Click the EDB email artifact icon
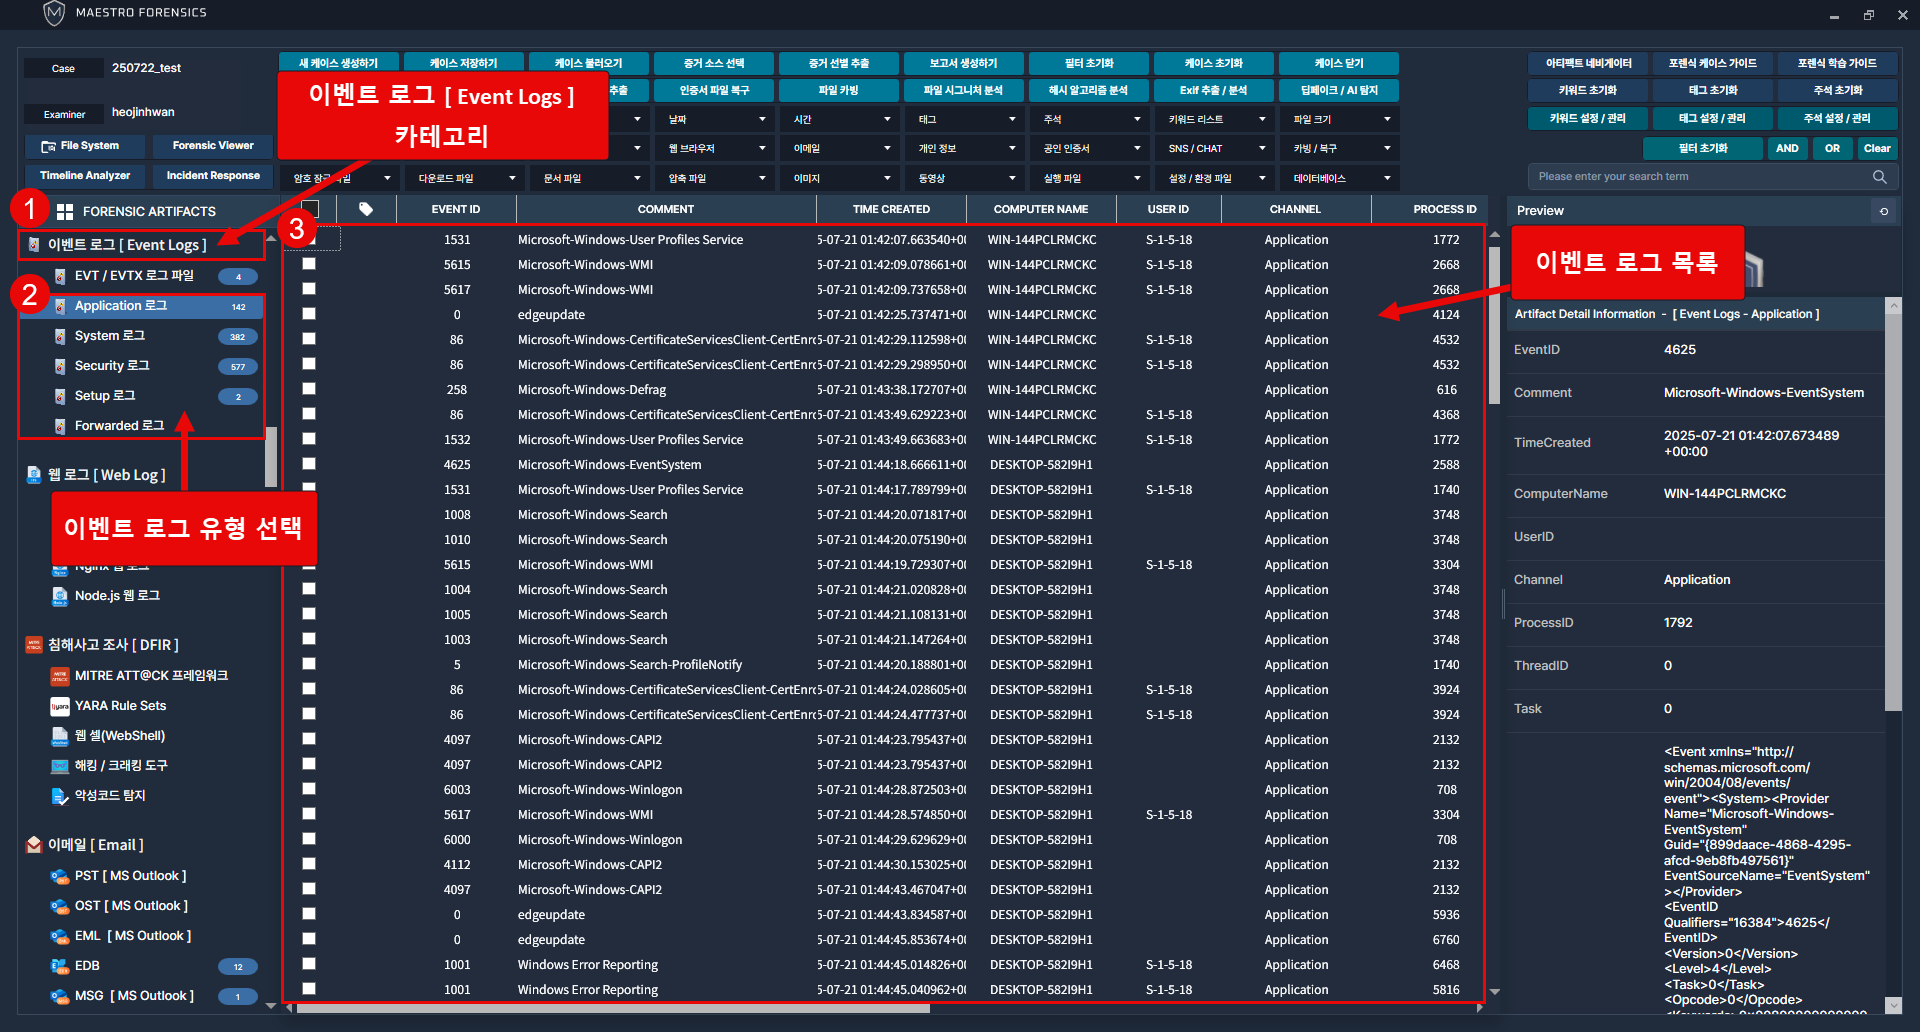 click(x=60, y=966)
